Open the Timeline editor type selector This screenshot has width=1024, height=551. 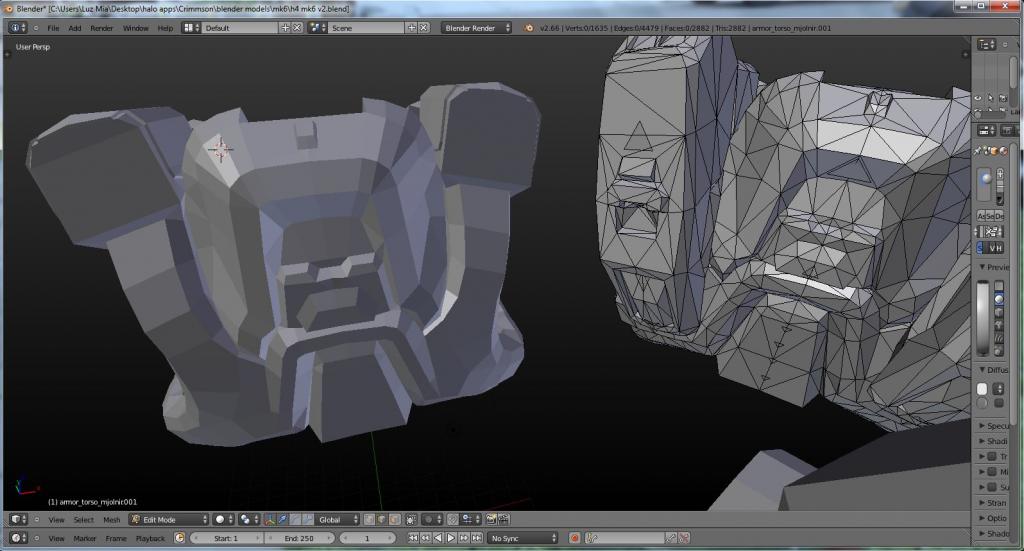point(18,538)
